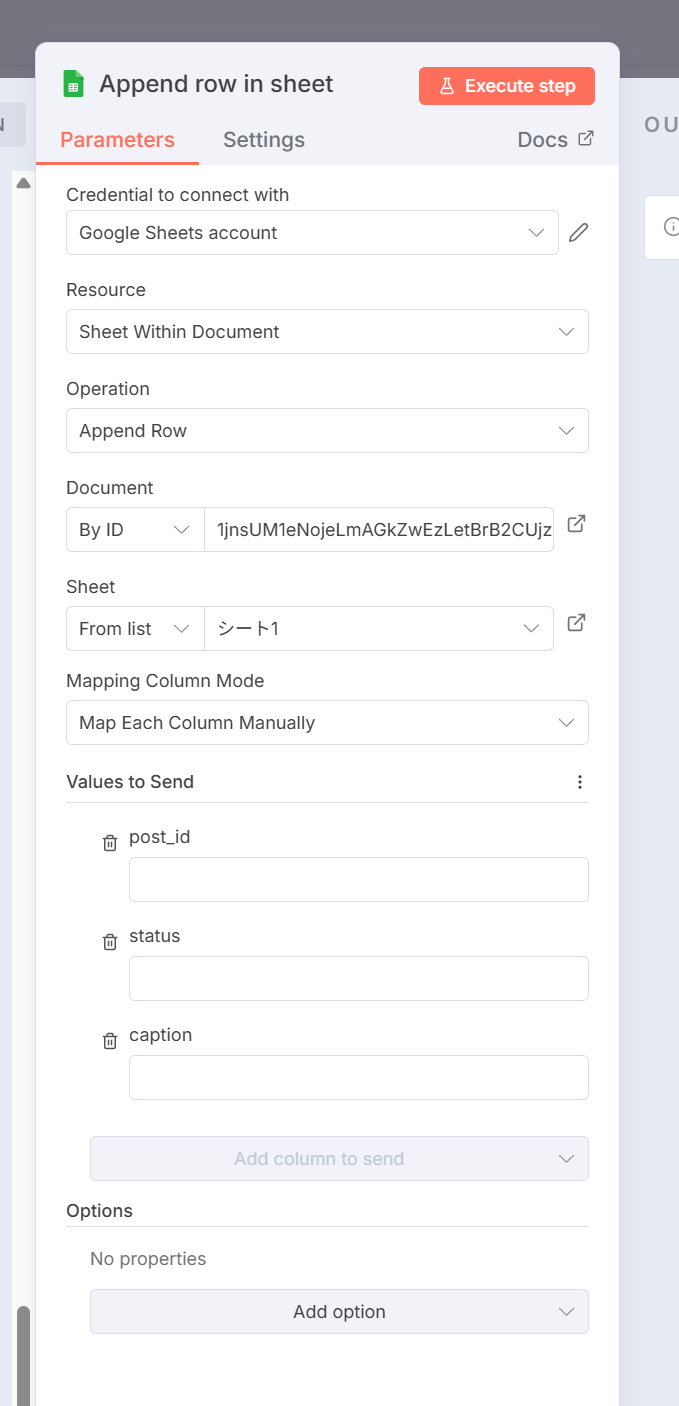
Task: Click into the post_id value field
Action: [358, 880]
